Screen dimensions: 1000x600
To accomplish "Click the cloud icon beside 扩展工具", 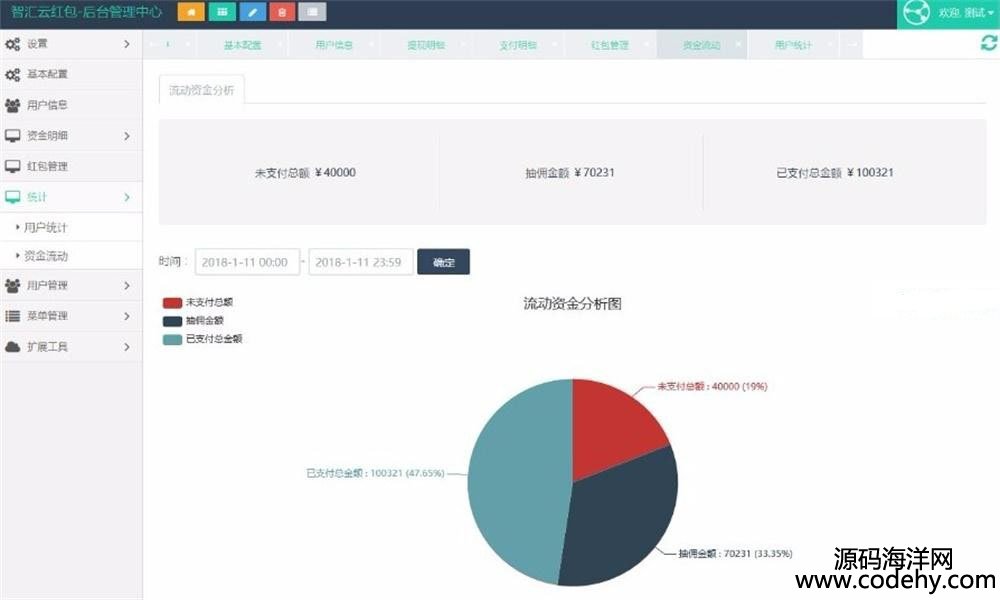I will tap(13, 347).
